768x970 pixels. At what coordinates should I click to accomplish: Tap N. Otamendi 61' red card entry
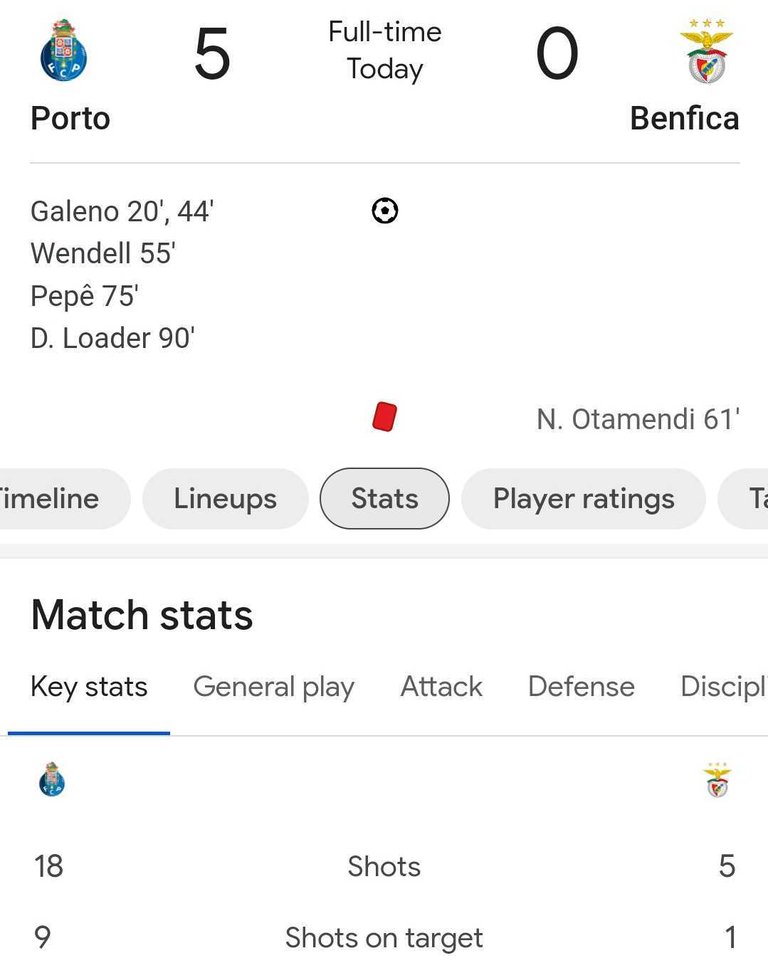(x=638, y=419)
